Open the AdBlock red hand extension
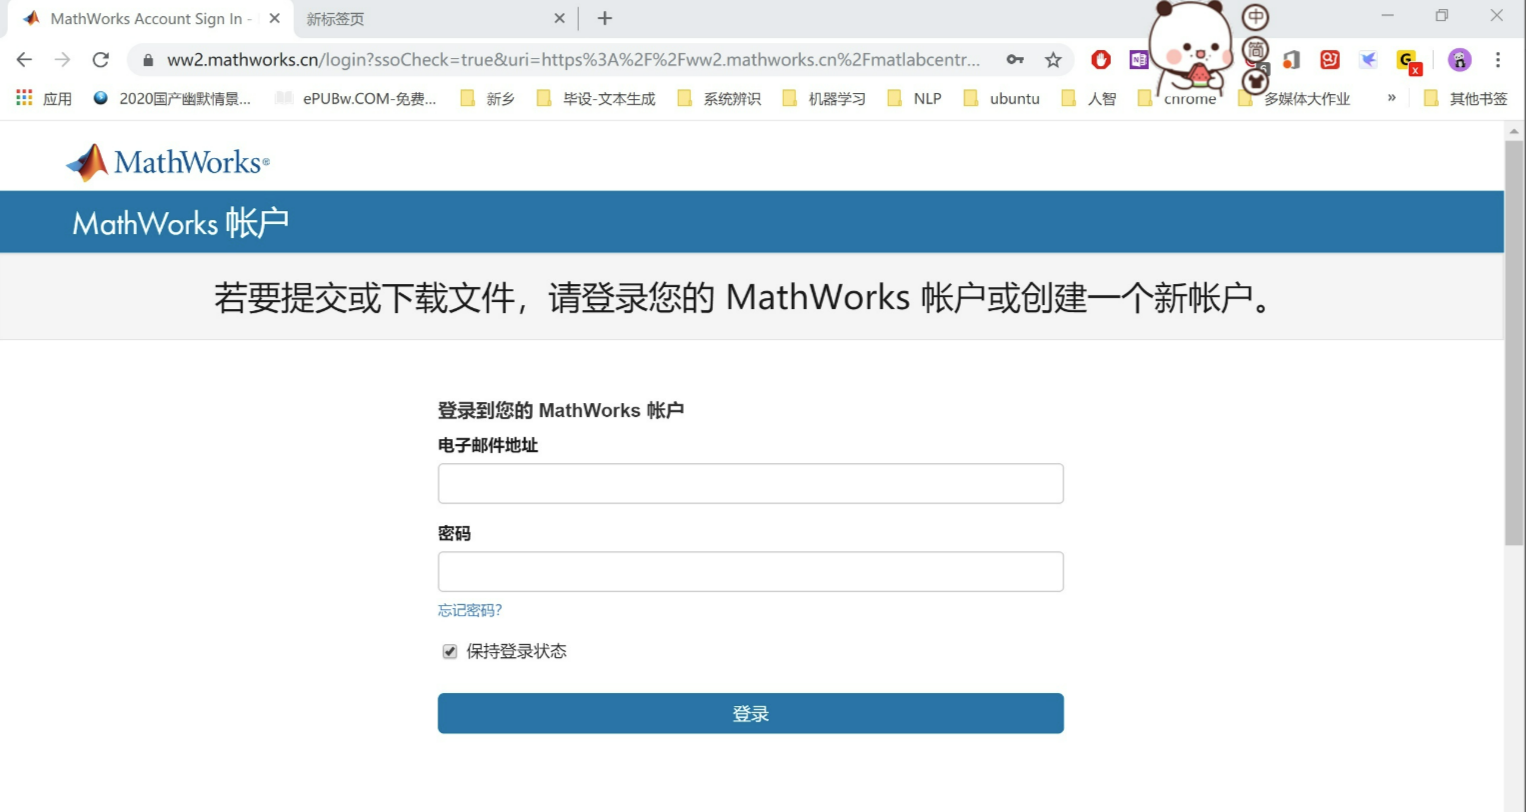Screen dimensions: 1526x812 click(x=1101, y=60)
